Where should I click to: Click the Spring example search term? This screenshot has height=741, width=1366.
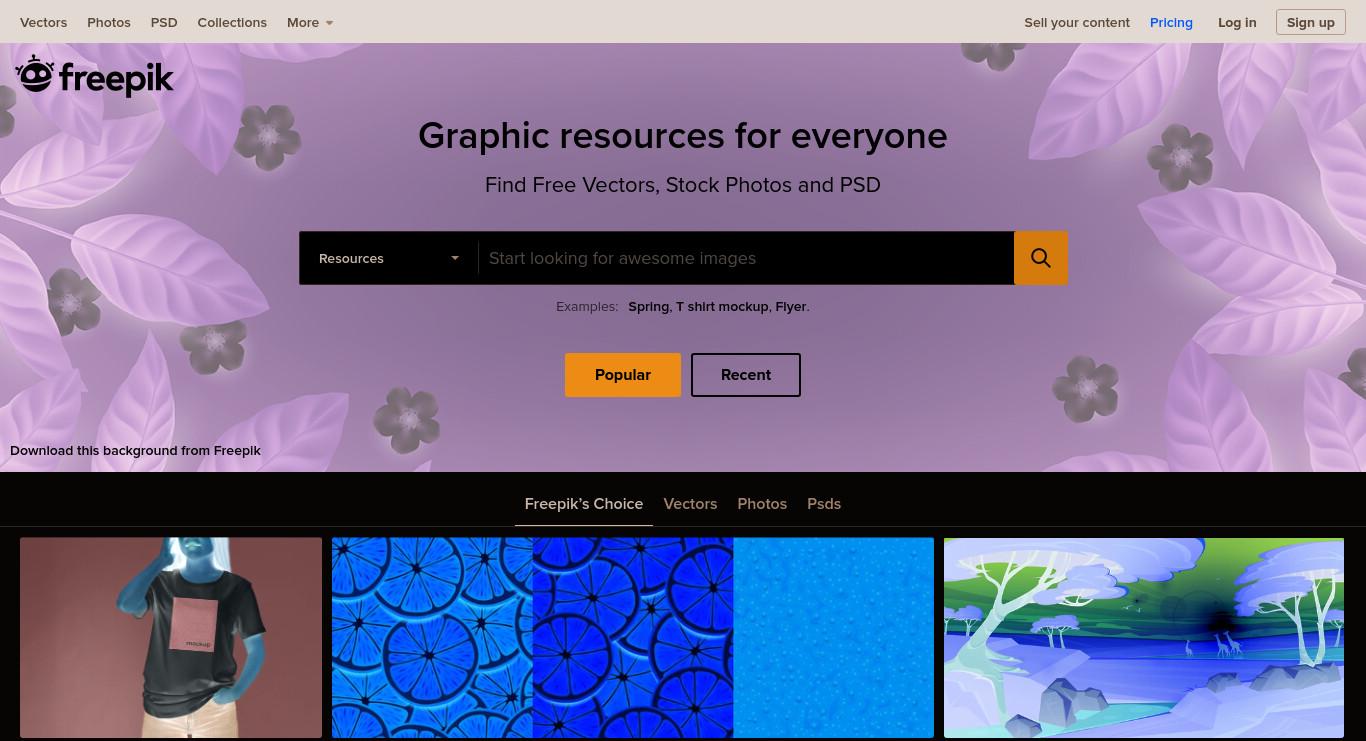(648, 307)
